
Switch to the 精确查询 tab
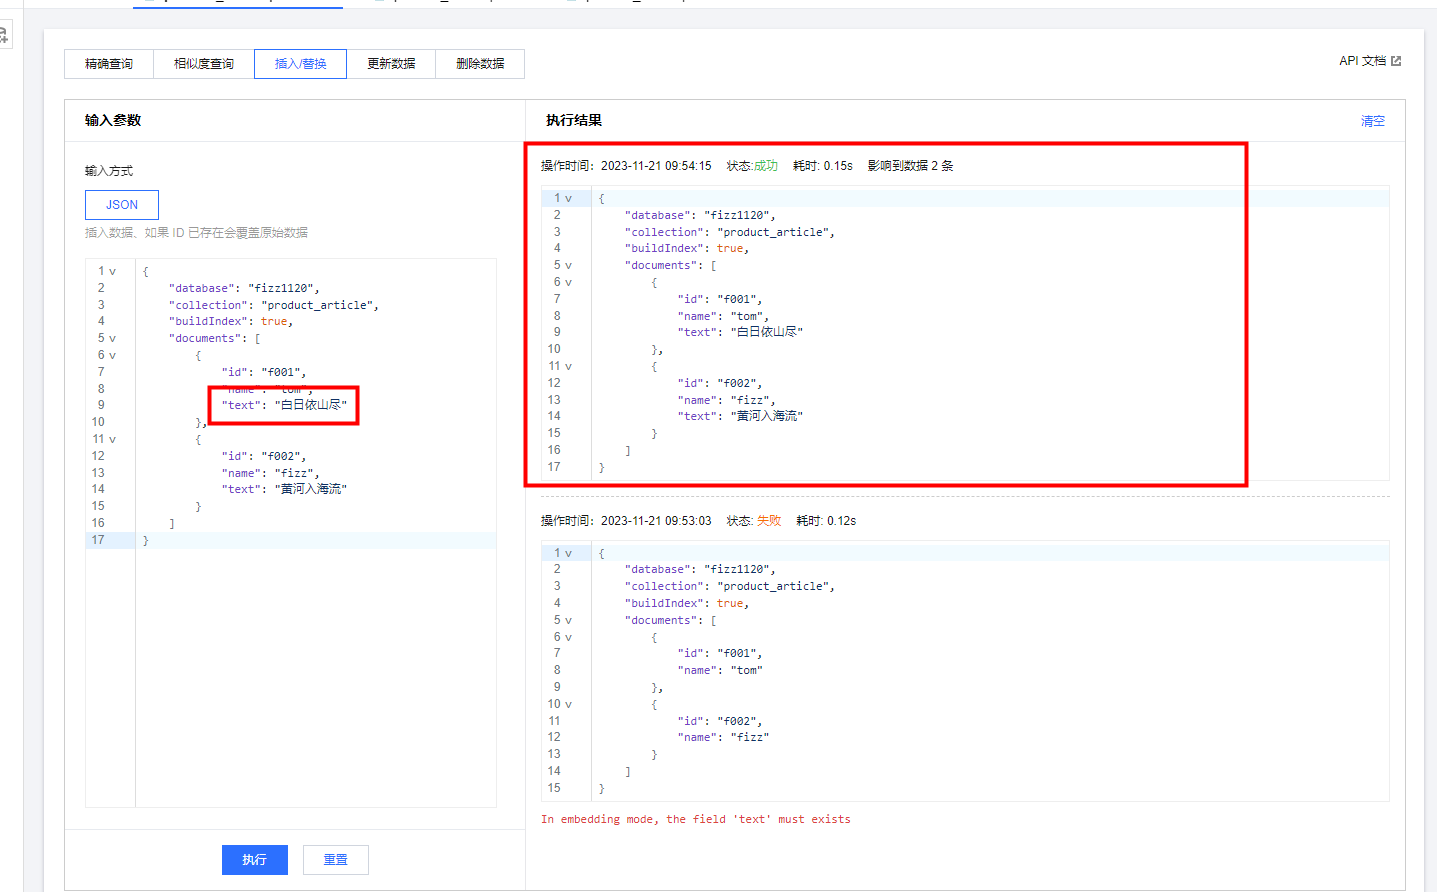[109, 64]
